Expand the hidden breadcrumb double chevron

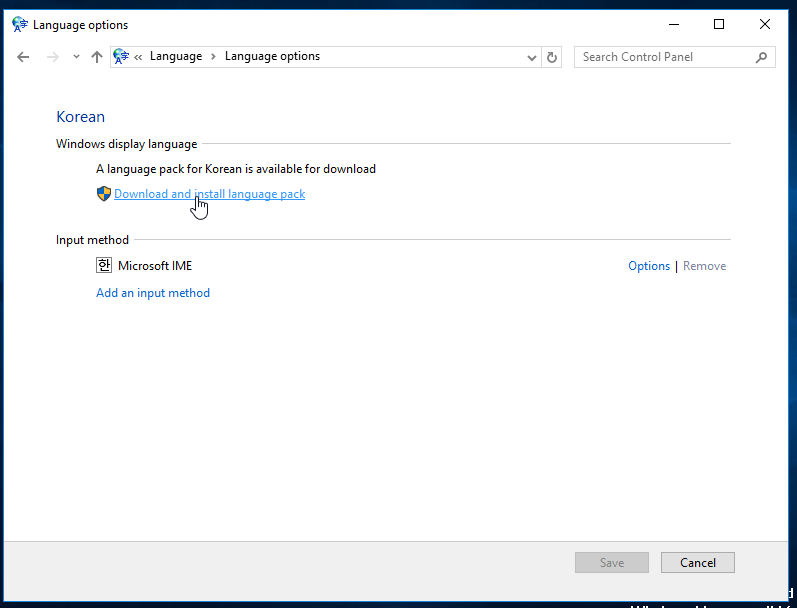point(138,57)
